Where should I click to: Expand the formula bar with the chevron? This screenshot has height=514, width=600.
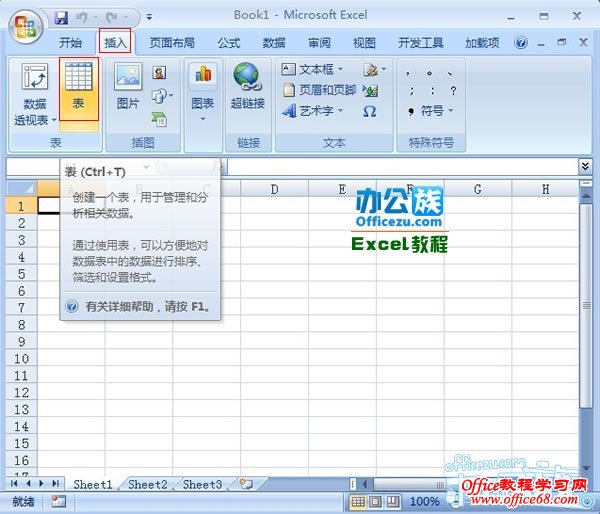point(585,166)
